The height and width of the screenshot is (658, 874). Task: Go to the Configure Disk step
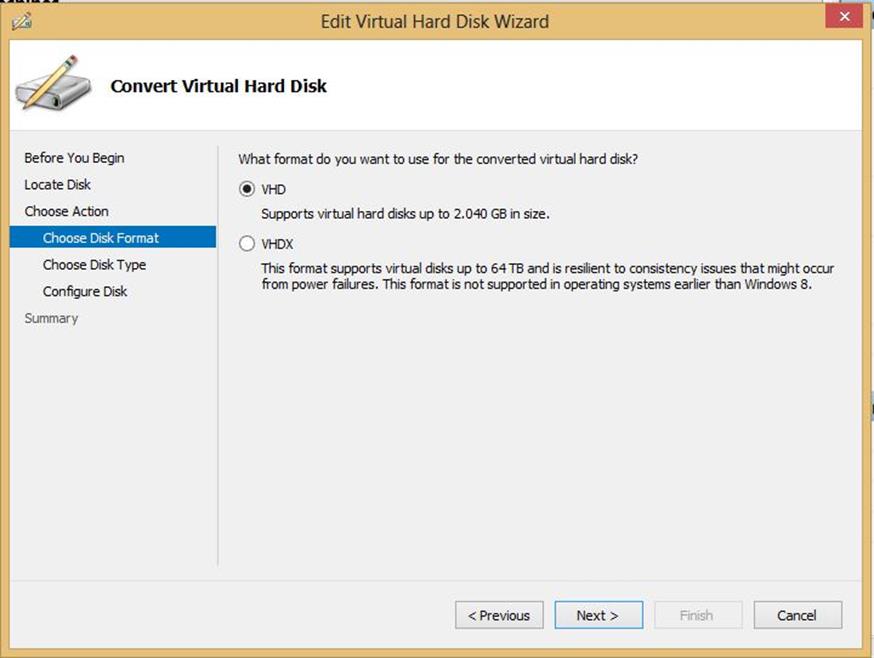(85, 291)
